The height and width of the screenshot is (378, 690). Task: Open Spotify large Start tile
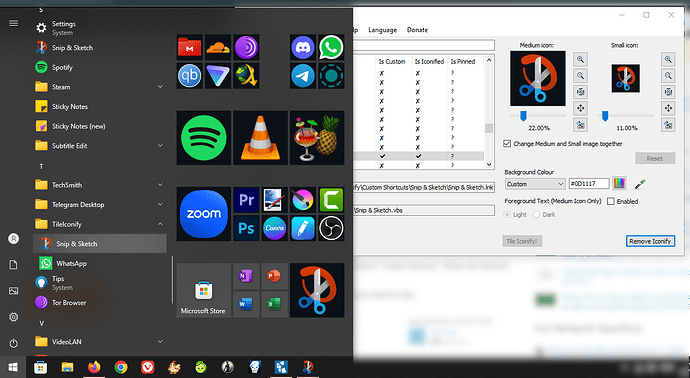[204, 138]
